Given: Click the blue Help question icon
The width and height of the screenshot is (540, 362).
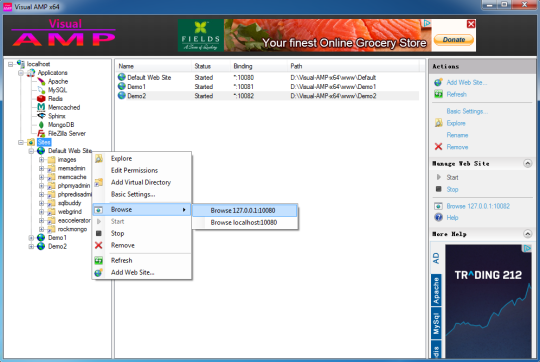Looking at the screenshot, I should pyautogui.click(x=438, y=217).
